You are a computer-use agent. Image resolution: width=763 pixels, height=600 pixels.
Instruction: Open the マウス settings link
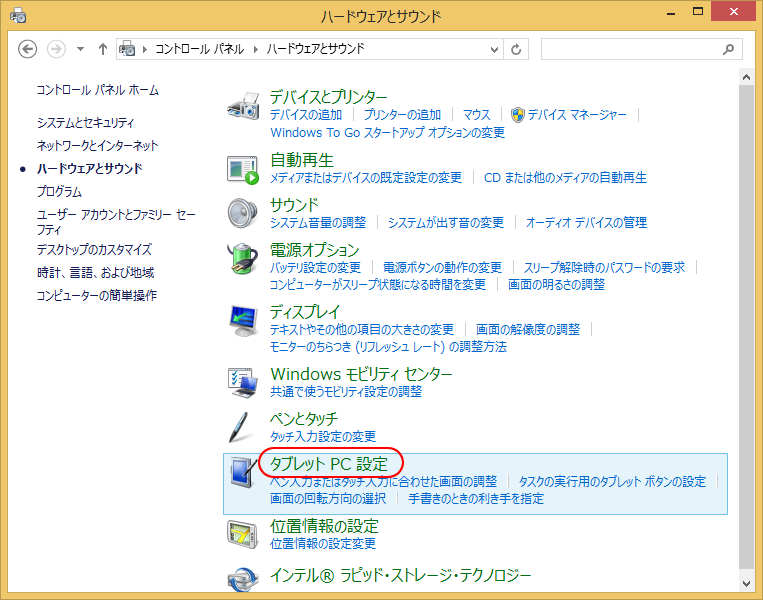(x=476, y=115)
